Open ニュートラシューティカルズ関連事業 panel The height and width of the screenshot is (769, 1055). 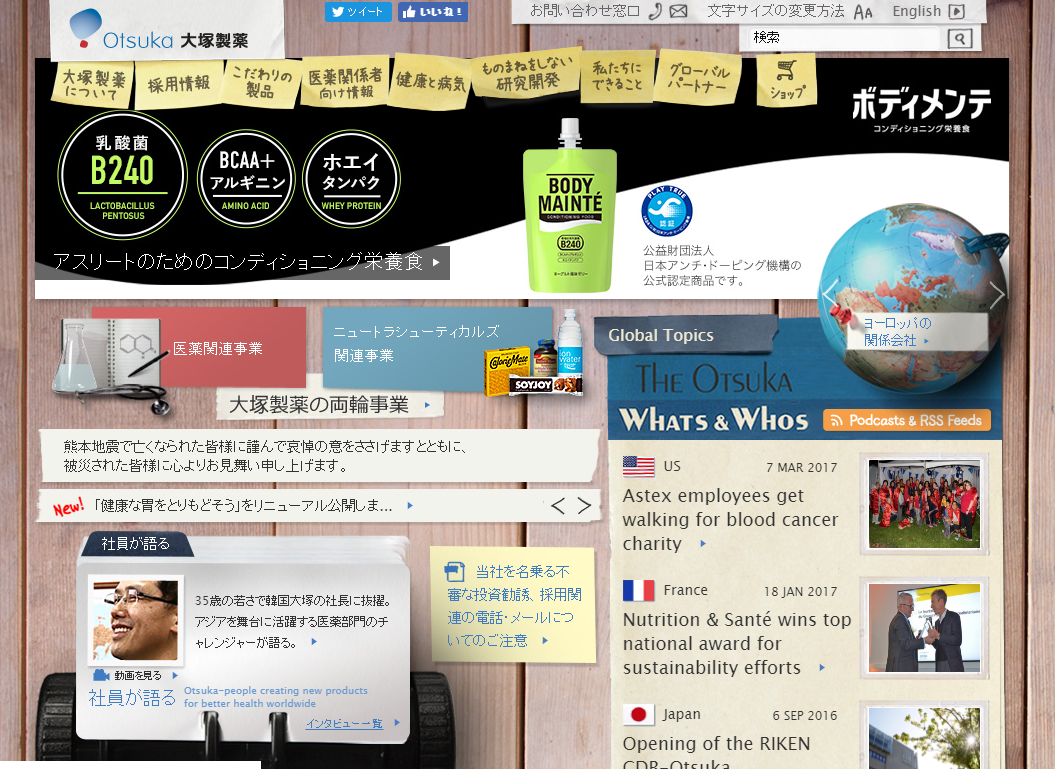(437, 348)
